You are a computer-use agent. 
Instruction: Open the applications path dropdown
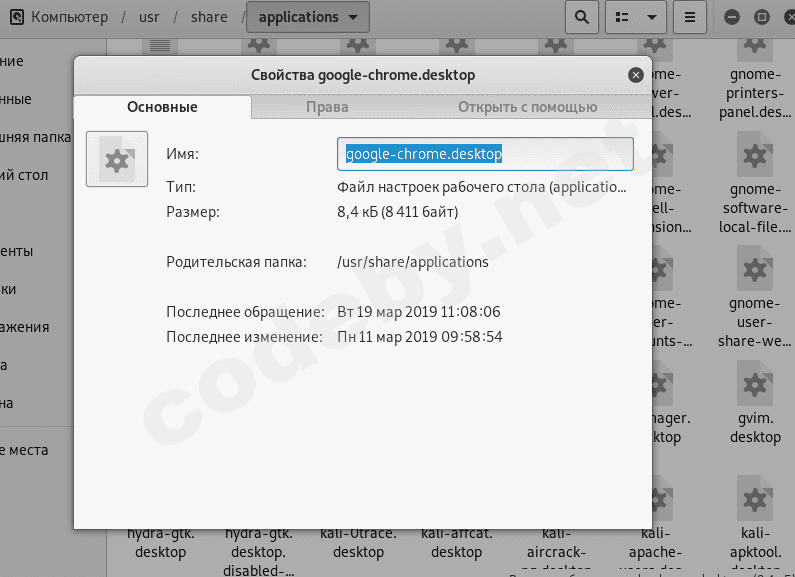[x=308, y=17]
